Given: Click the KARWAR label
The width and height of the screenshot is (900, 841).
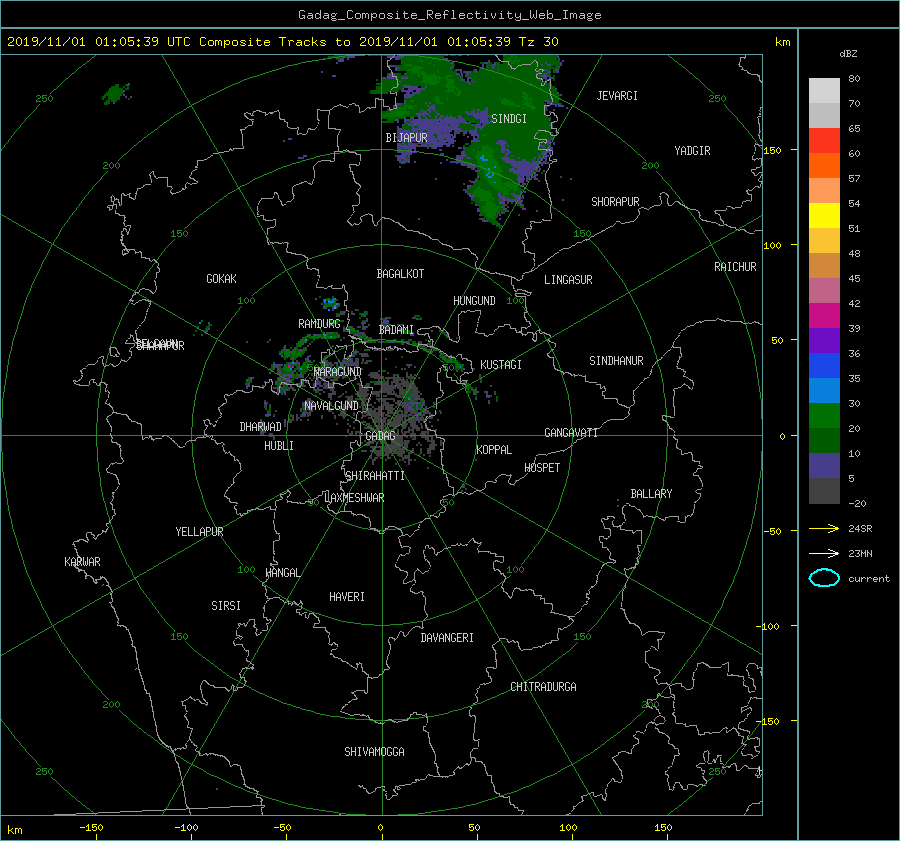Looking at the screenshot, I should click(82, 562).
